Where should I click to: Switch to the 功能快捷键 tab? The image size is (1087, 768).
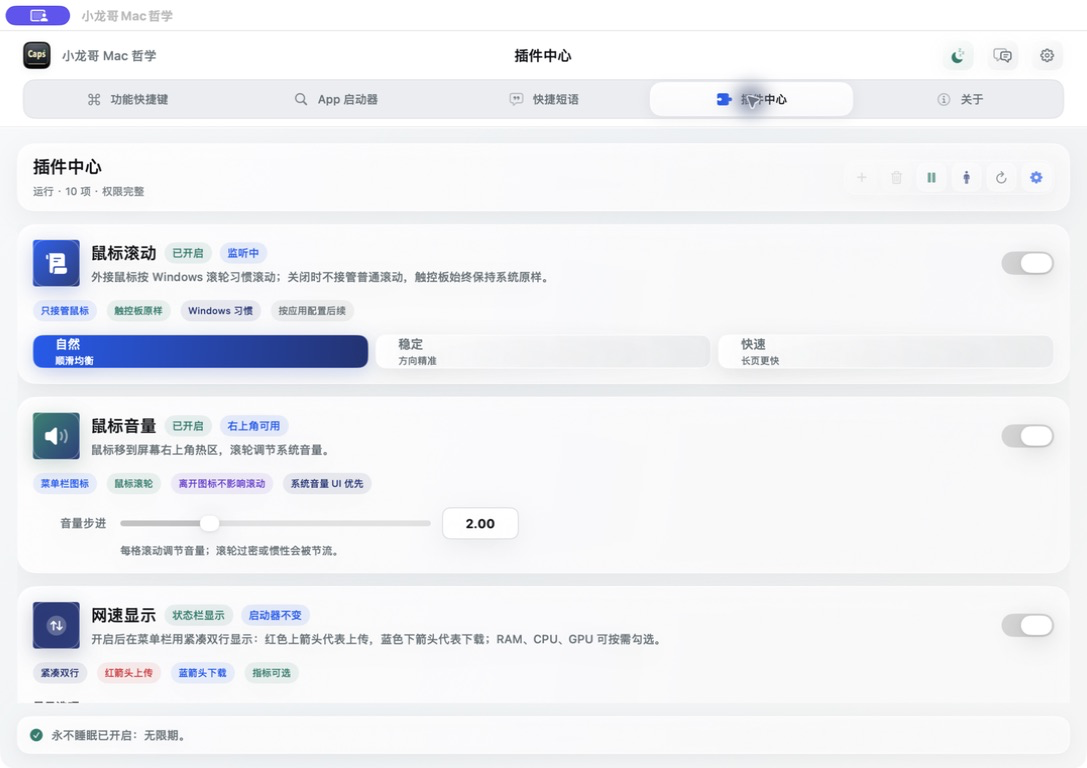[128, 99]
